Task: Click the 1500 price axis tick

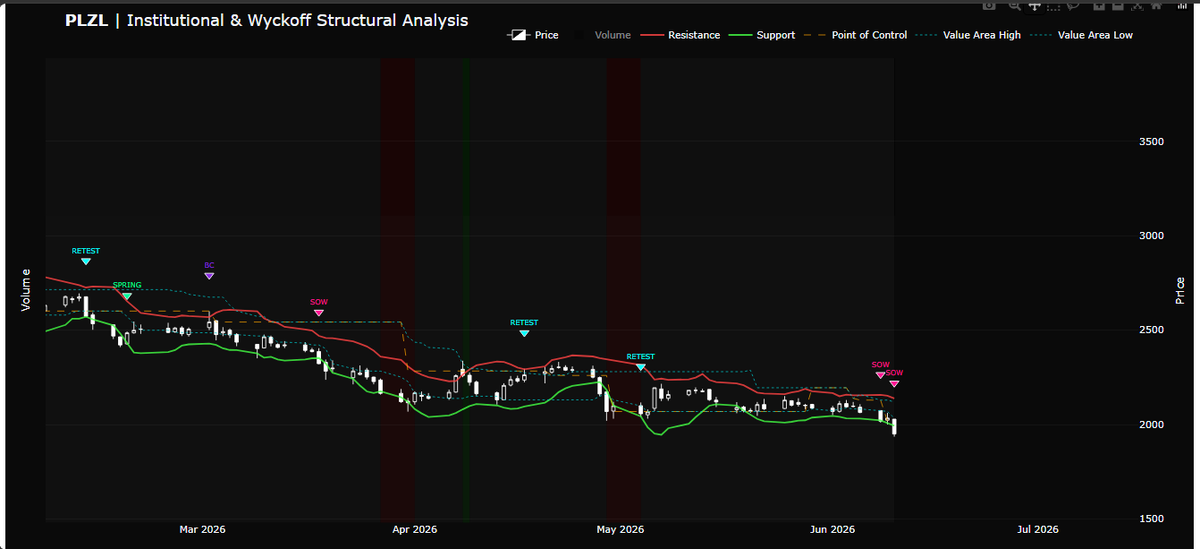Action: point(1151,518)
